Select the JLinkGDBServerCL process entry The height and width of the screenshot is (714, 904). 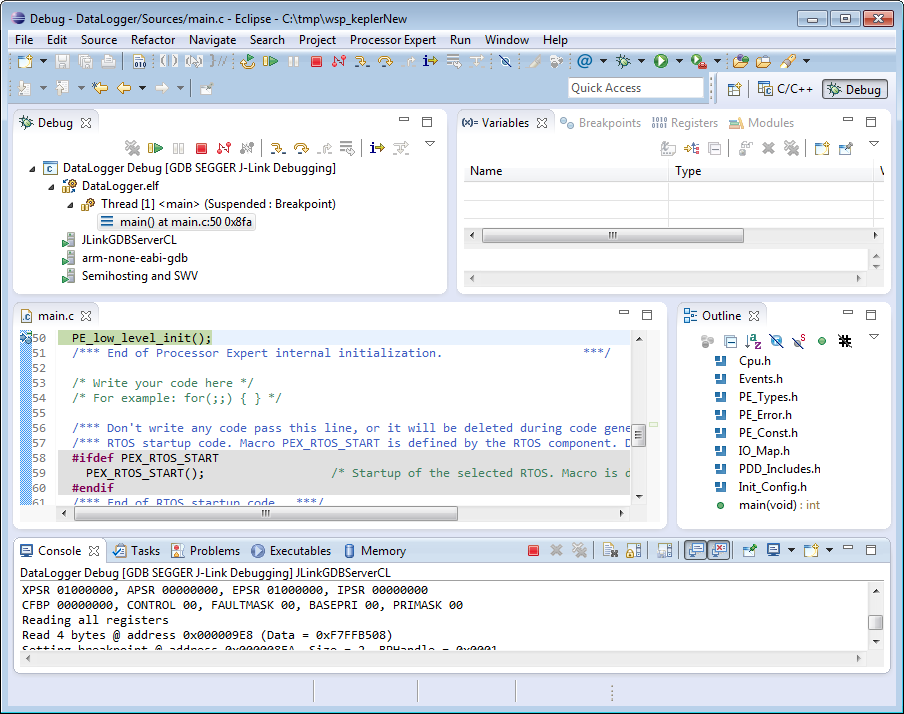(x=128, y=240)
